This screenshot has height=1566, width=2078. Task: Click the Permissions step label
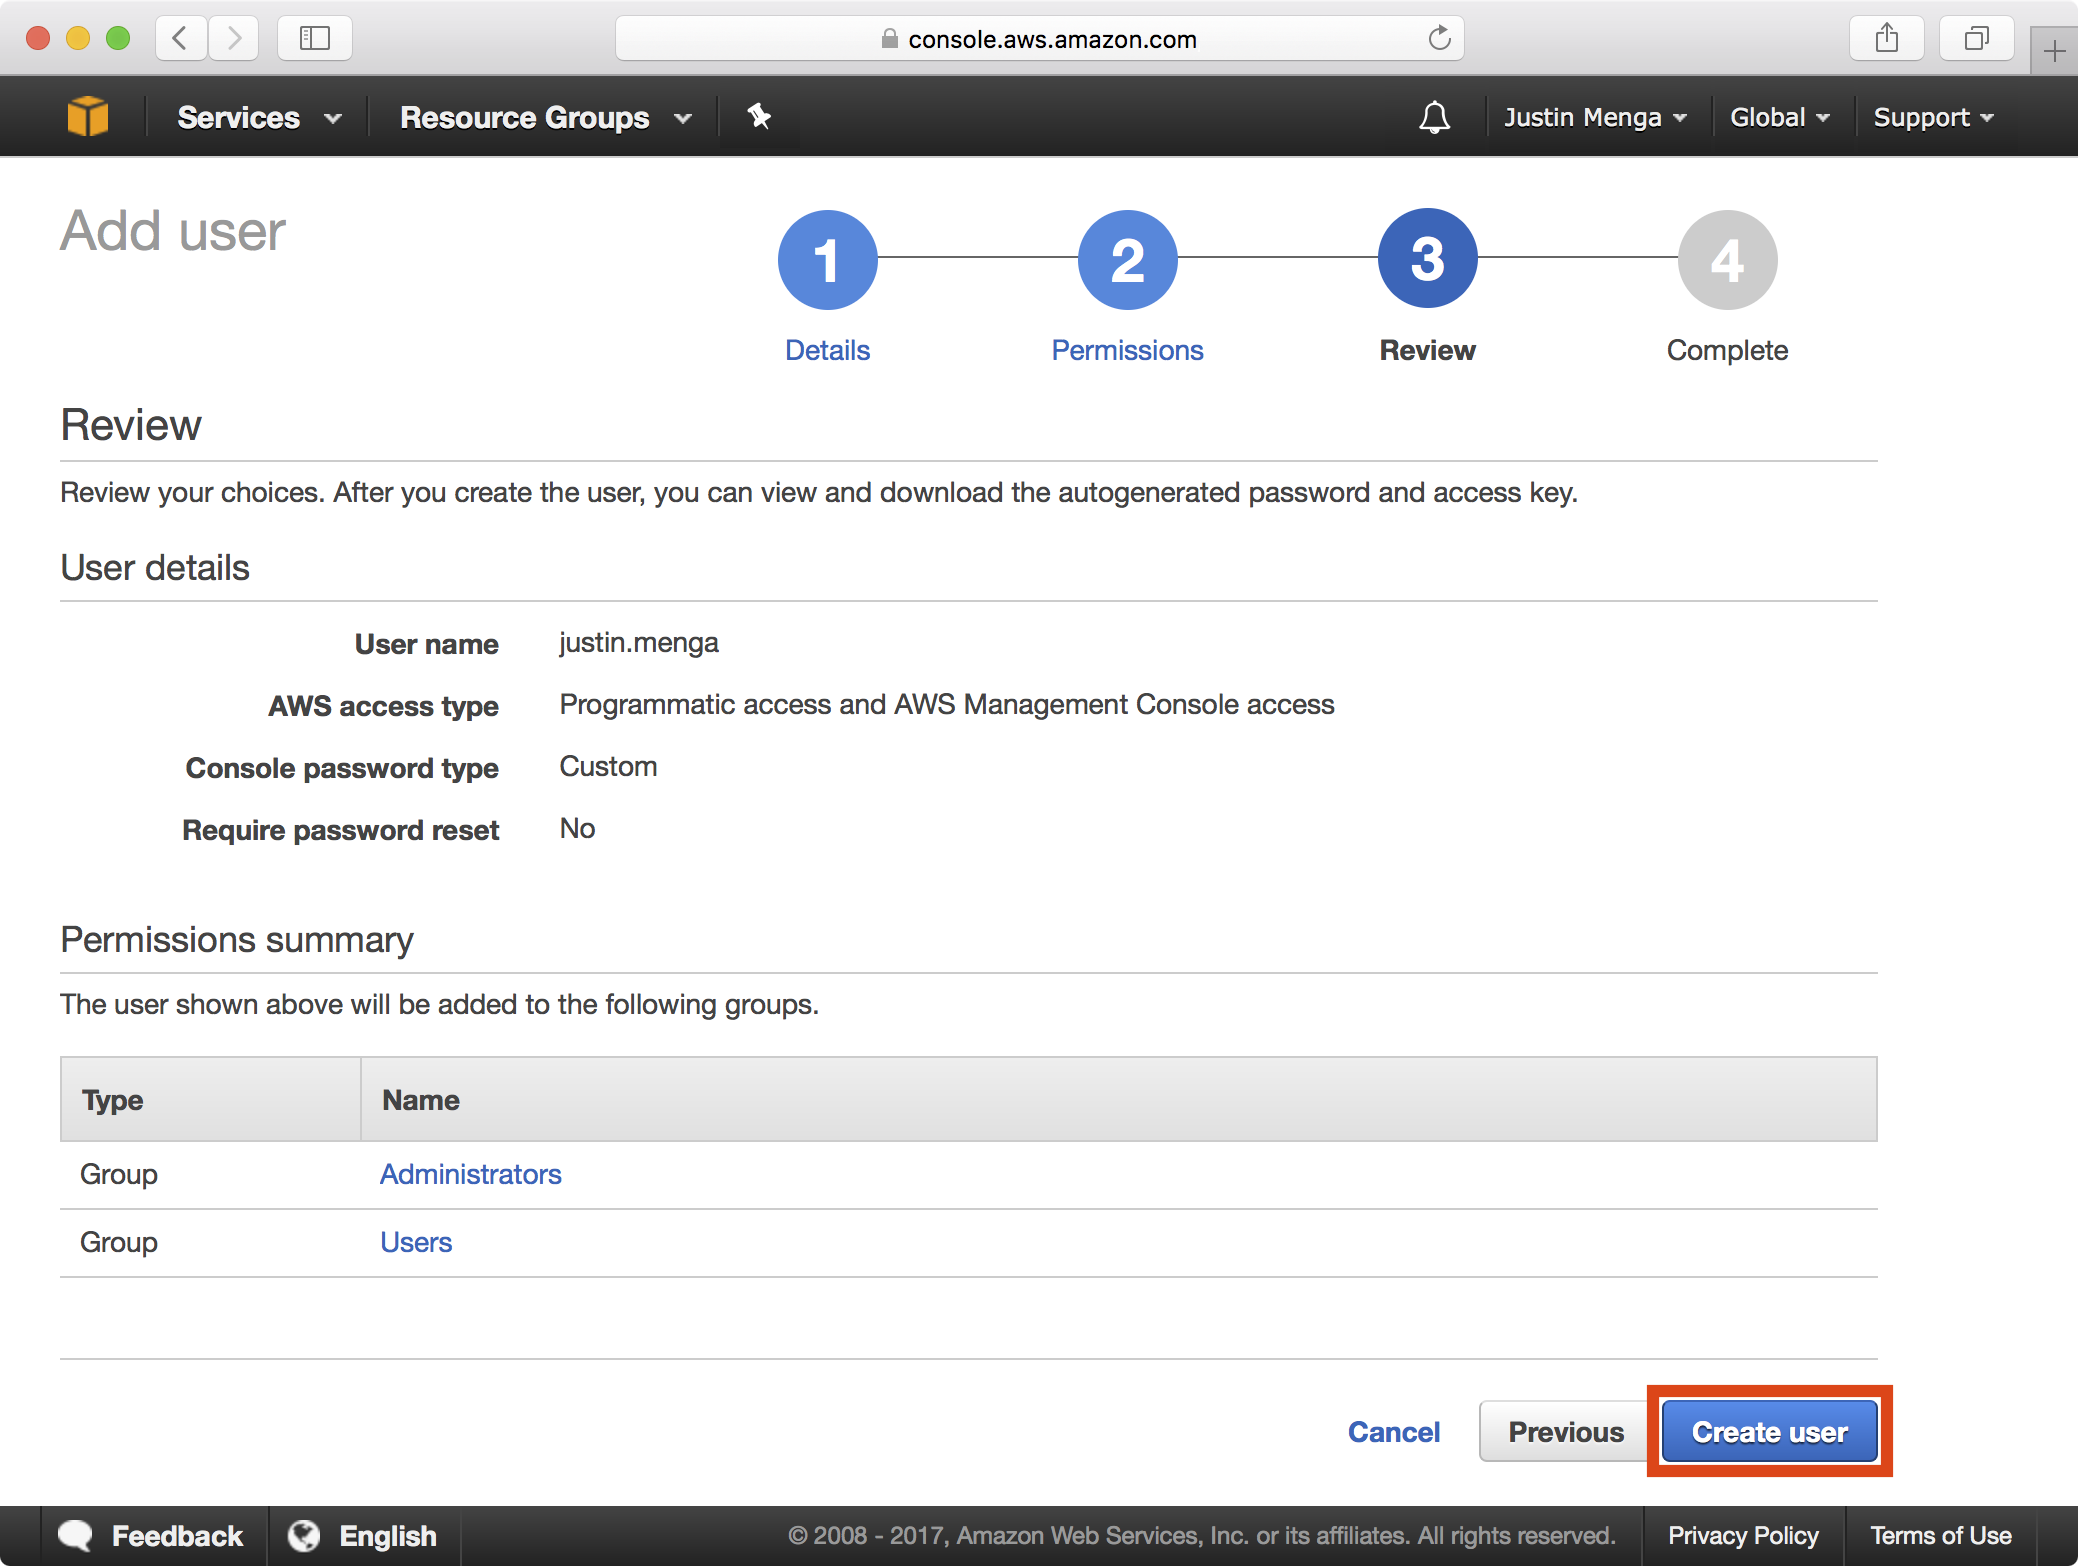click(x=1127, y=350)
